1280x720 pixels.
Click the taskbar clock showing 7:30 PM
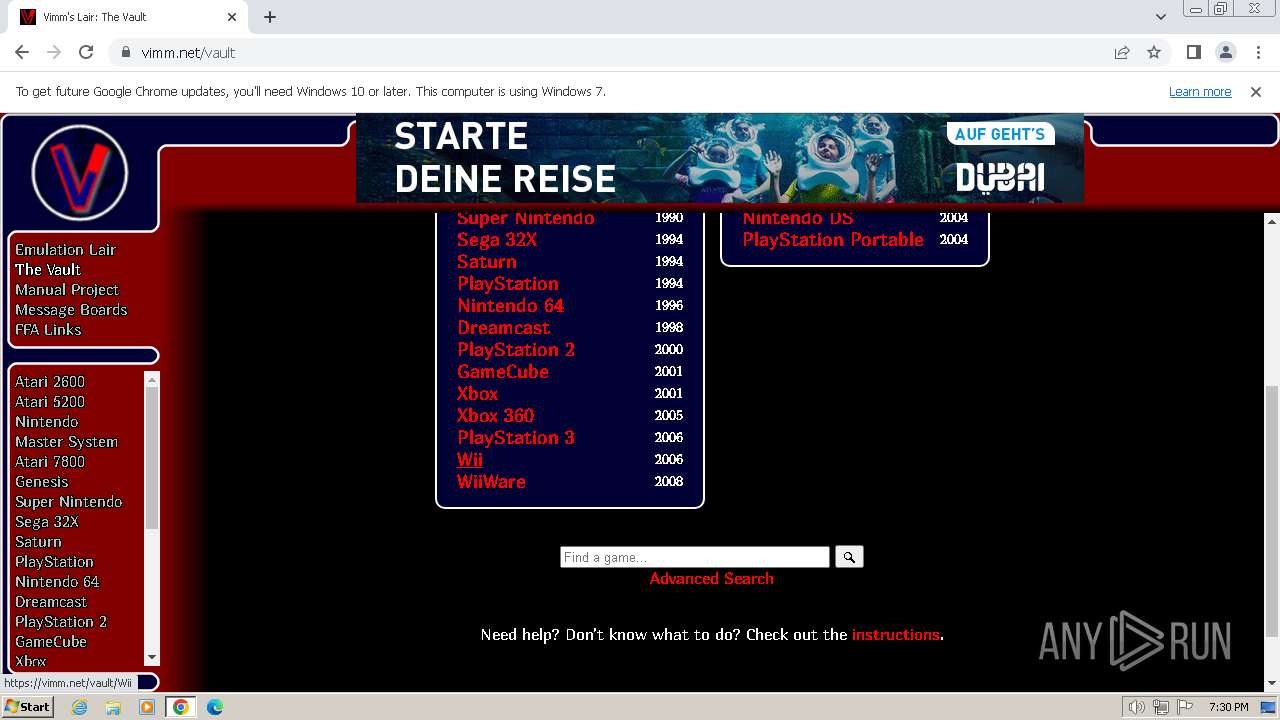pos(1228,707)
